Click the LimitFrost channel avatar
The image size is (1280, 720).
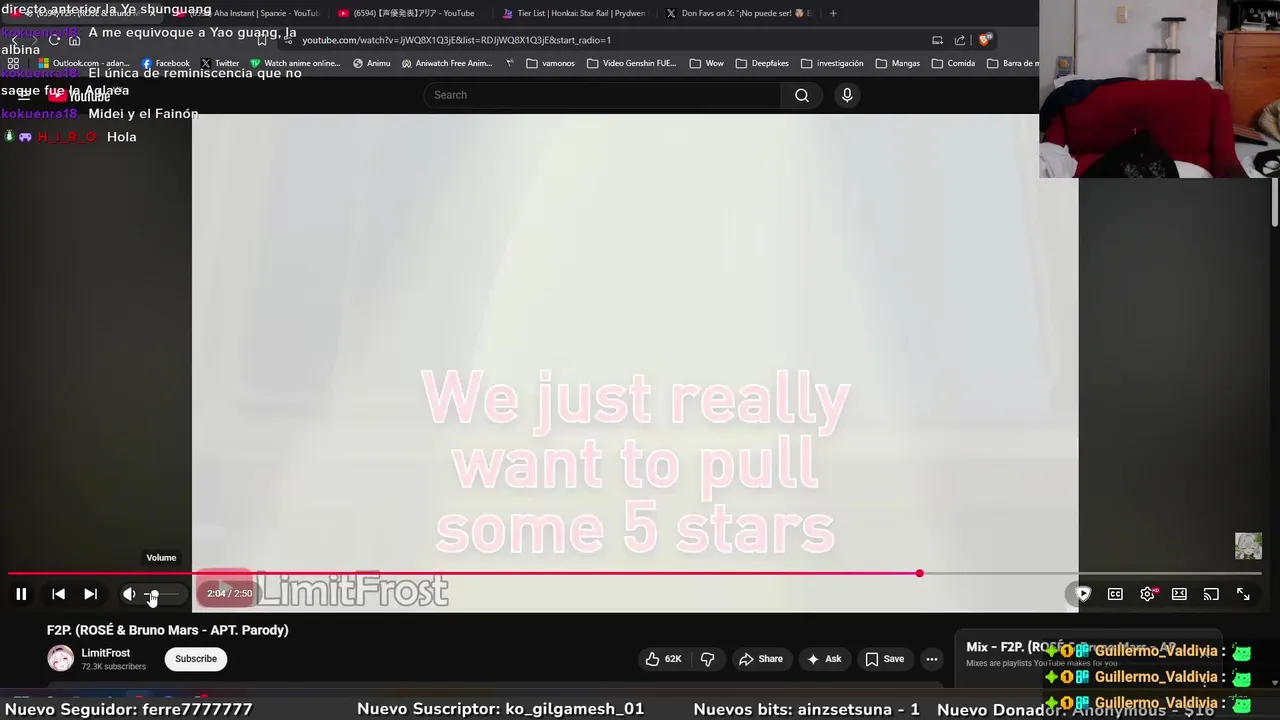tap(61, 658)
